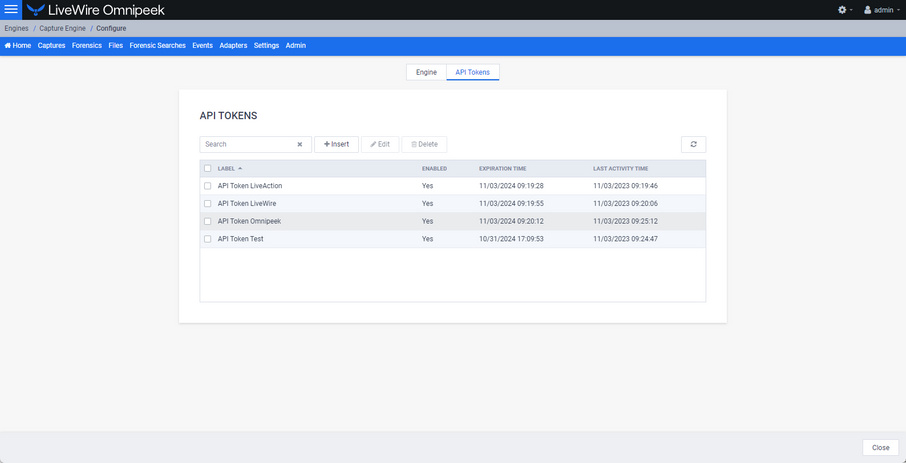Toggle the select-all tokens checkbox

[207, 169]
